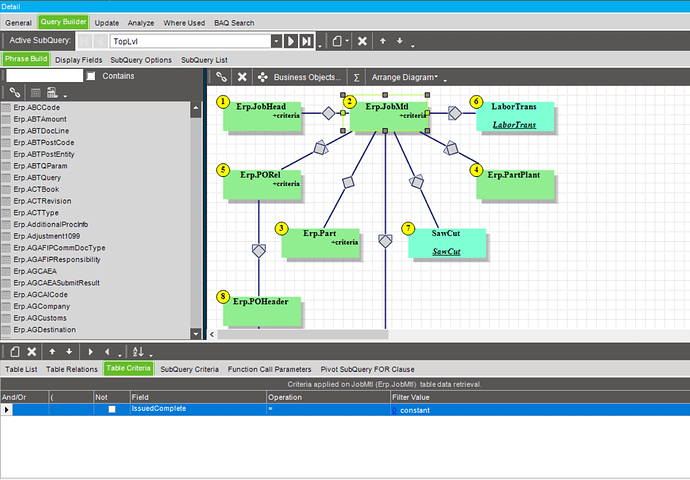The width and height of the screenshot is (690, 480).
Task: Click constant filter value cell
Action: [540, 410]
